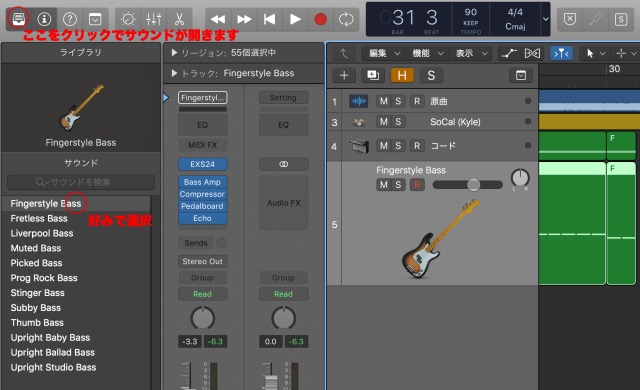Expand the Track Fingerstyle Bass disclosure triangle
640x390 pixels.
click(174, 73)
